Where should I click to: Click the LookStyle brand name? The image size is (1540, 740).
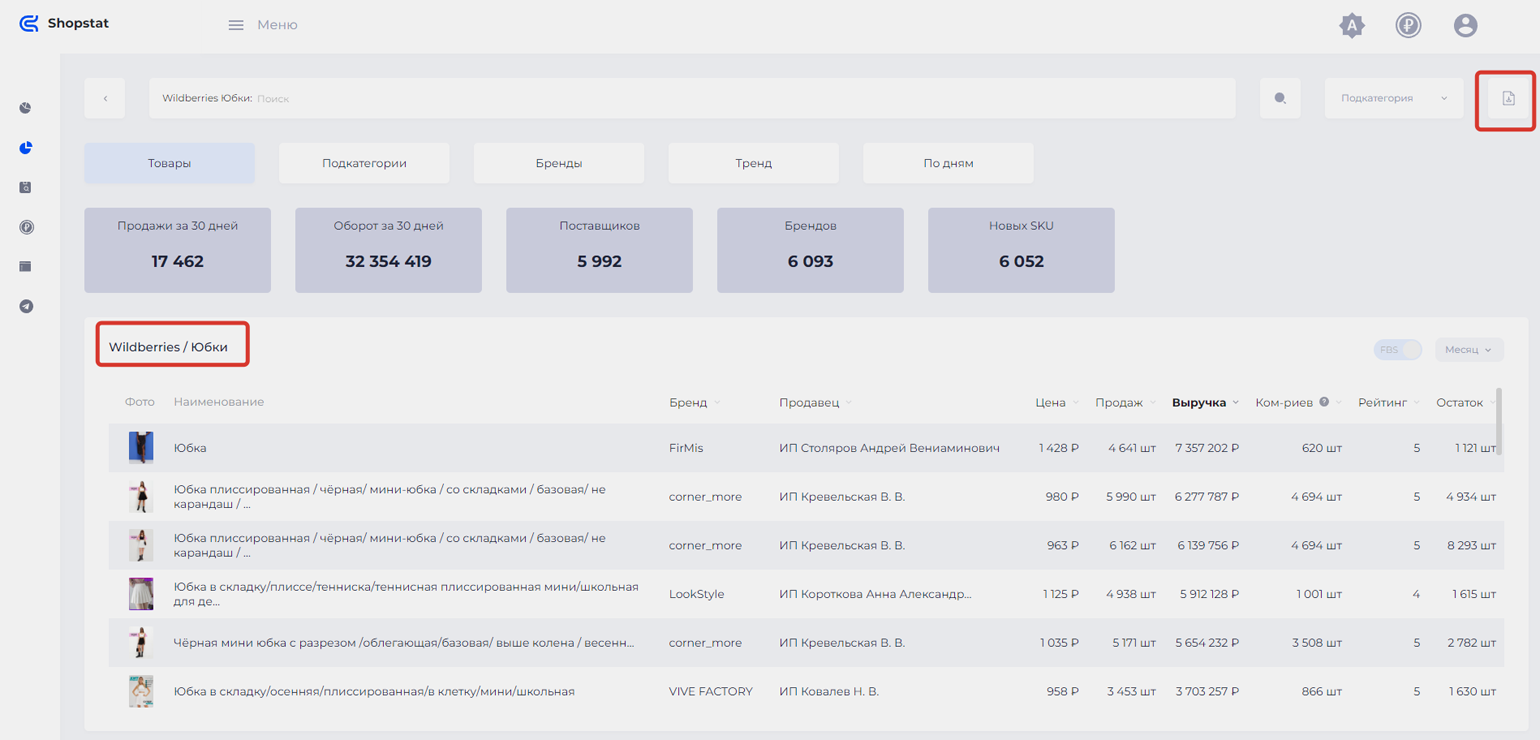pyautogui.click(x=696, y=594)
